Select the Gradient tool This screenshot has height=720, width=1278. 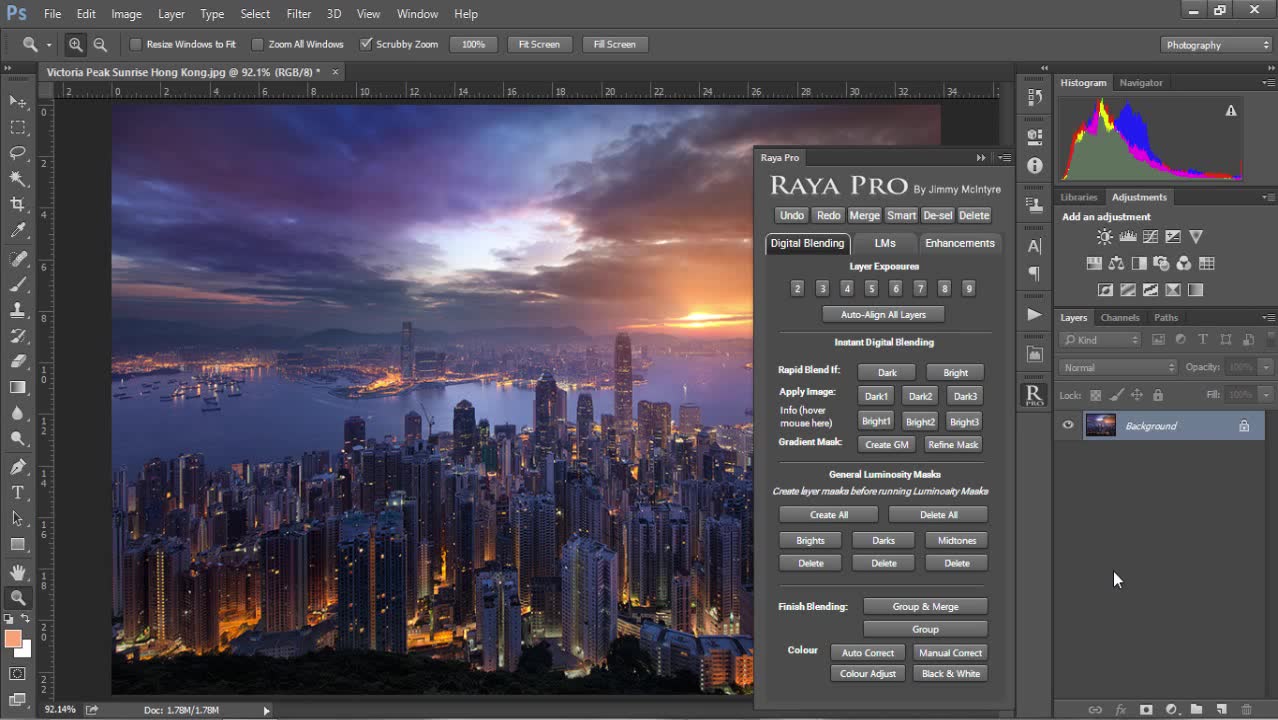coord(18,387)
